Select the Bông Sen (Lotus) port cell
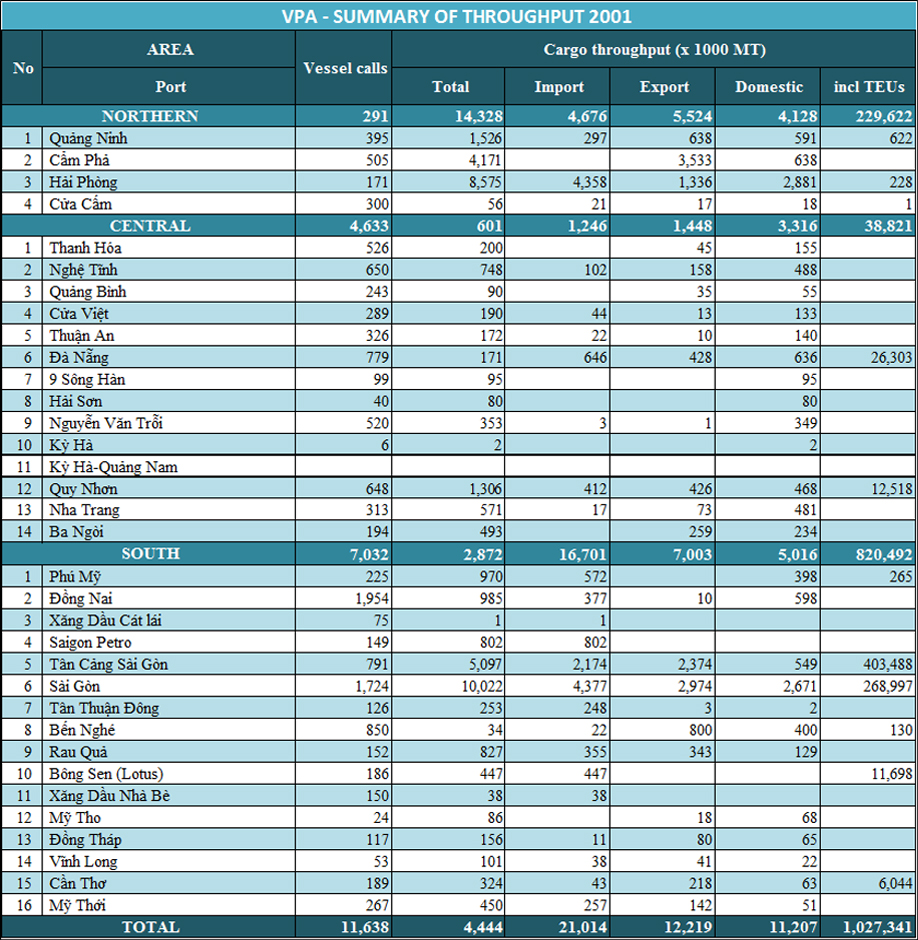Image resolution: width=918 pixels, height=940 pixels. 105,774
